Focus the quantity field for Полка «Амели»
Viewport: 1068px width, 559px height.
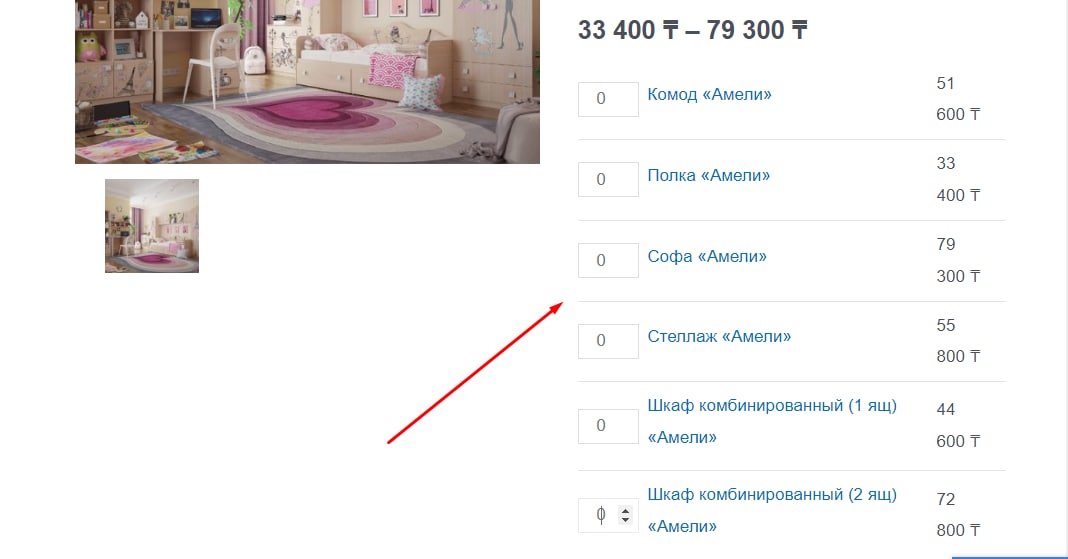pos(608,179)
